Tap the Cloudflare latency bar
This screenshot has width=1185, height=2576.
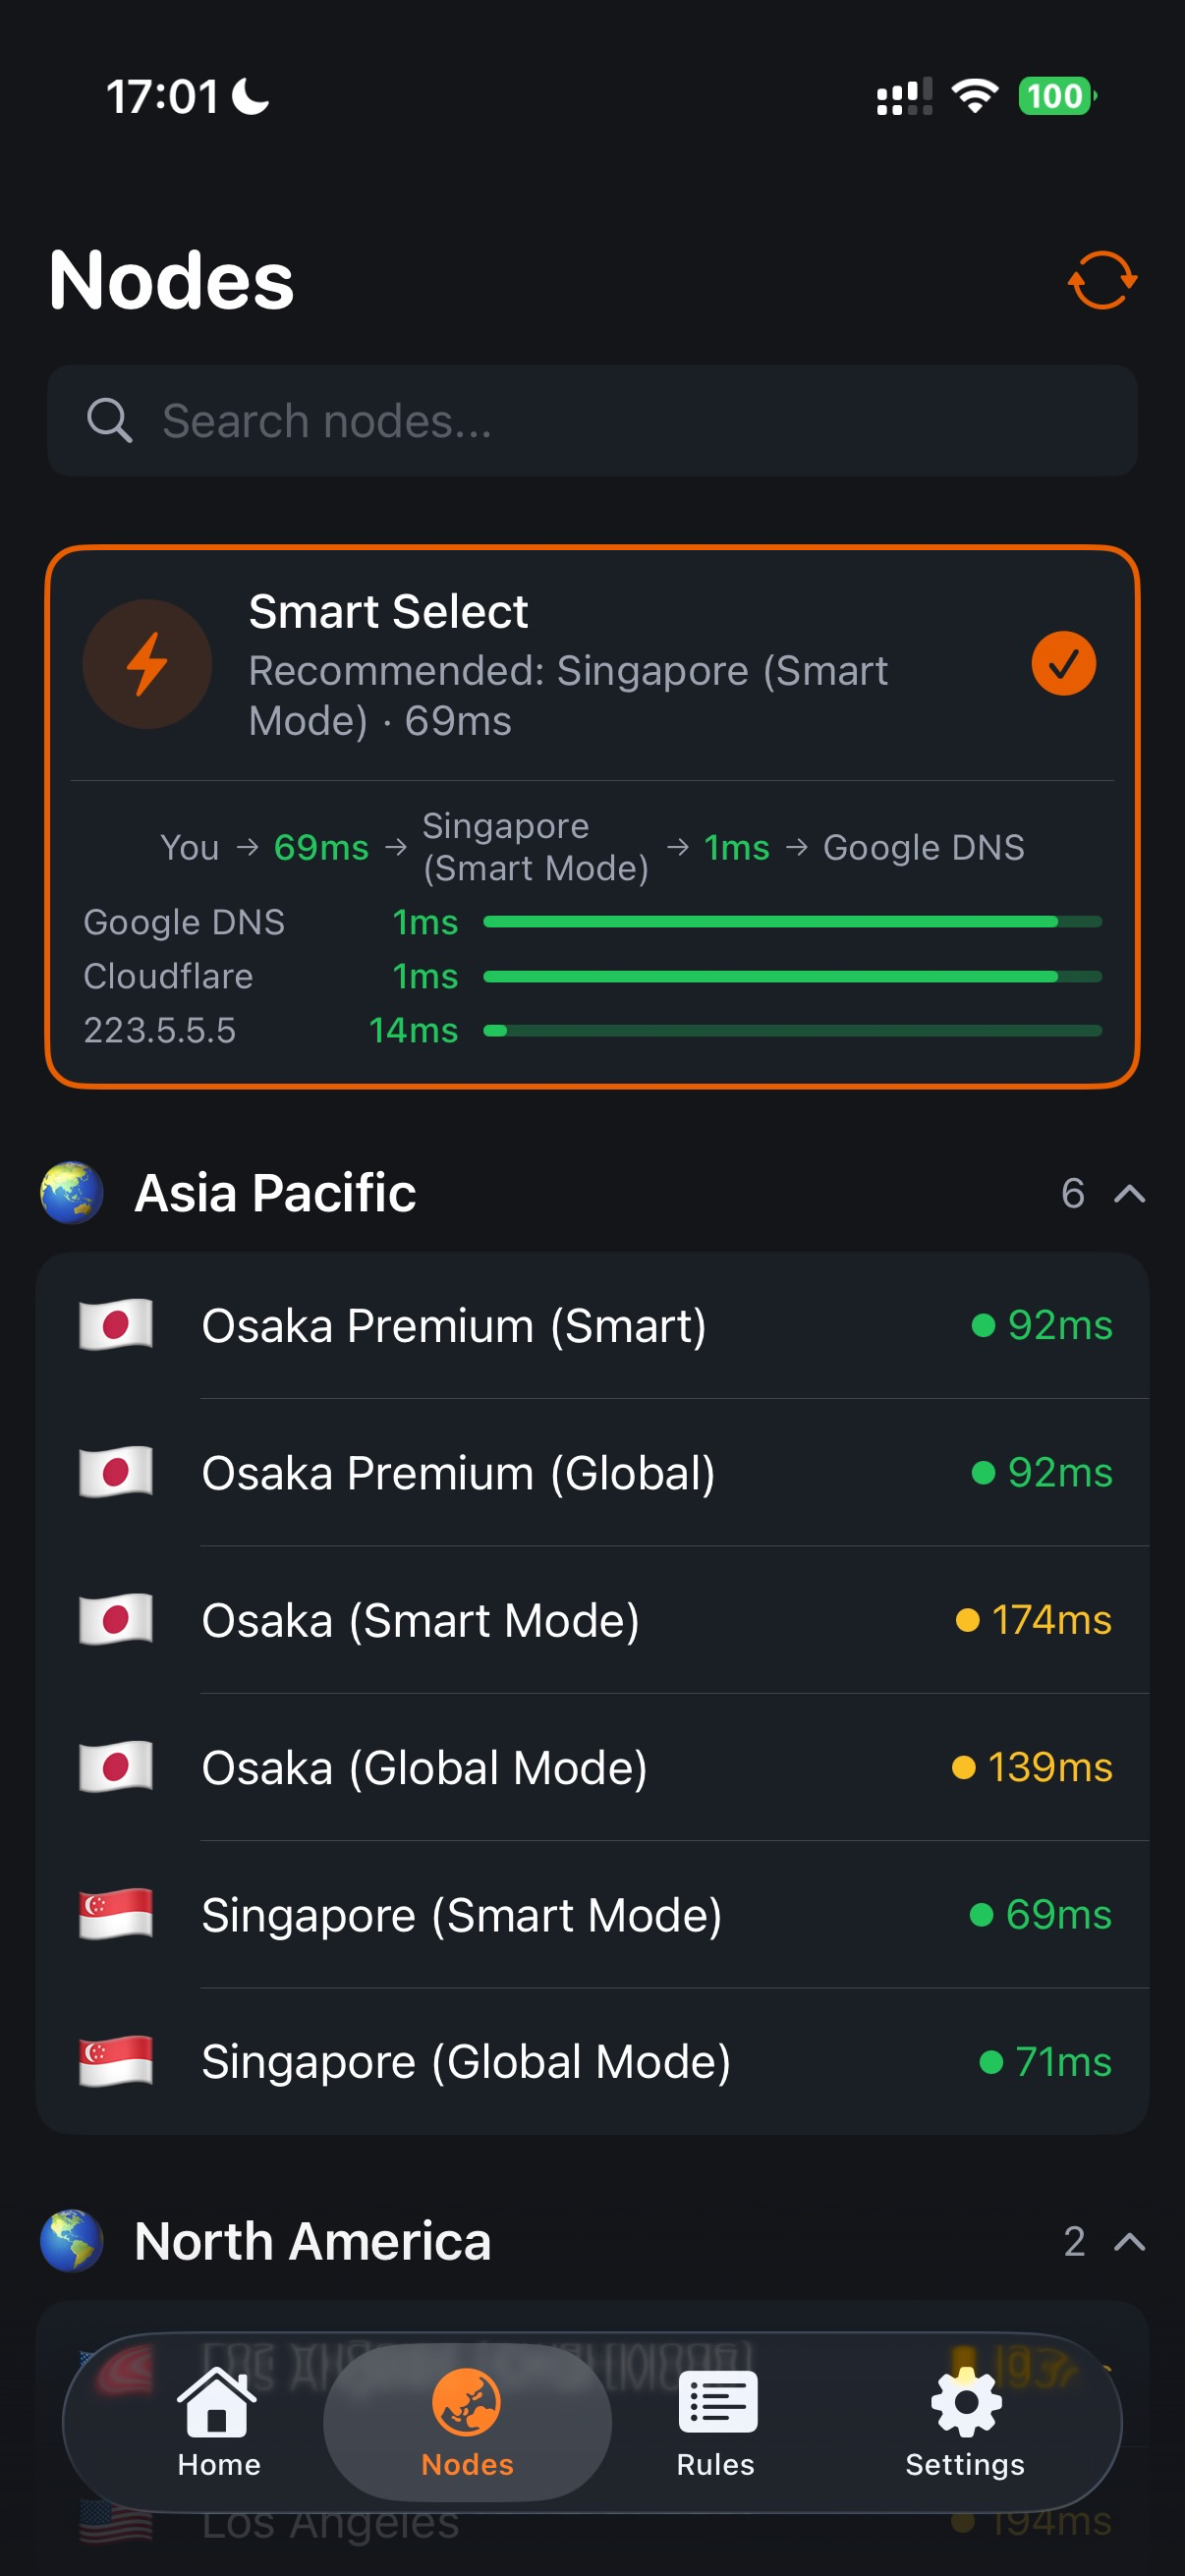(792, 976)
